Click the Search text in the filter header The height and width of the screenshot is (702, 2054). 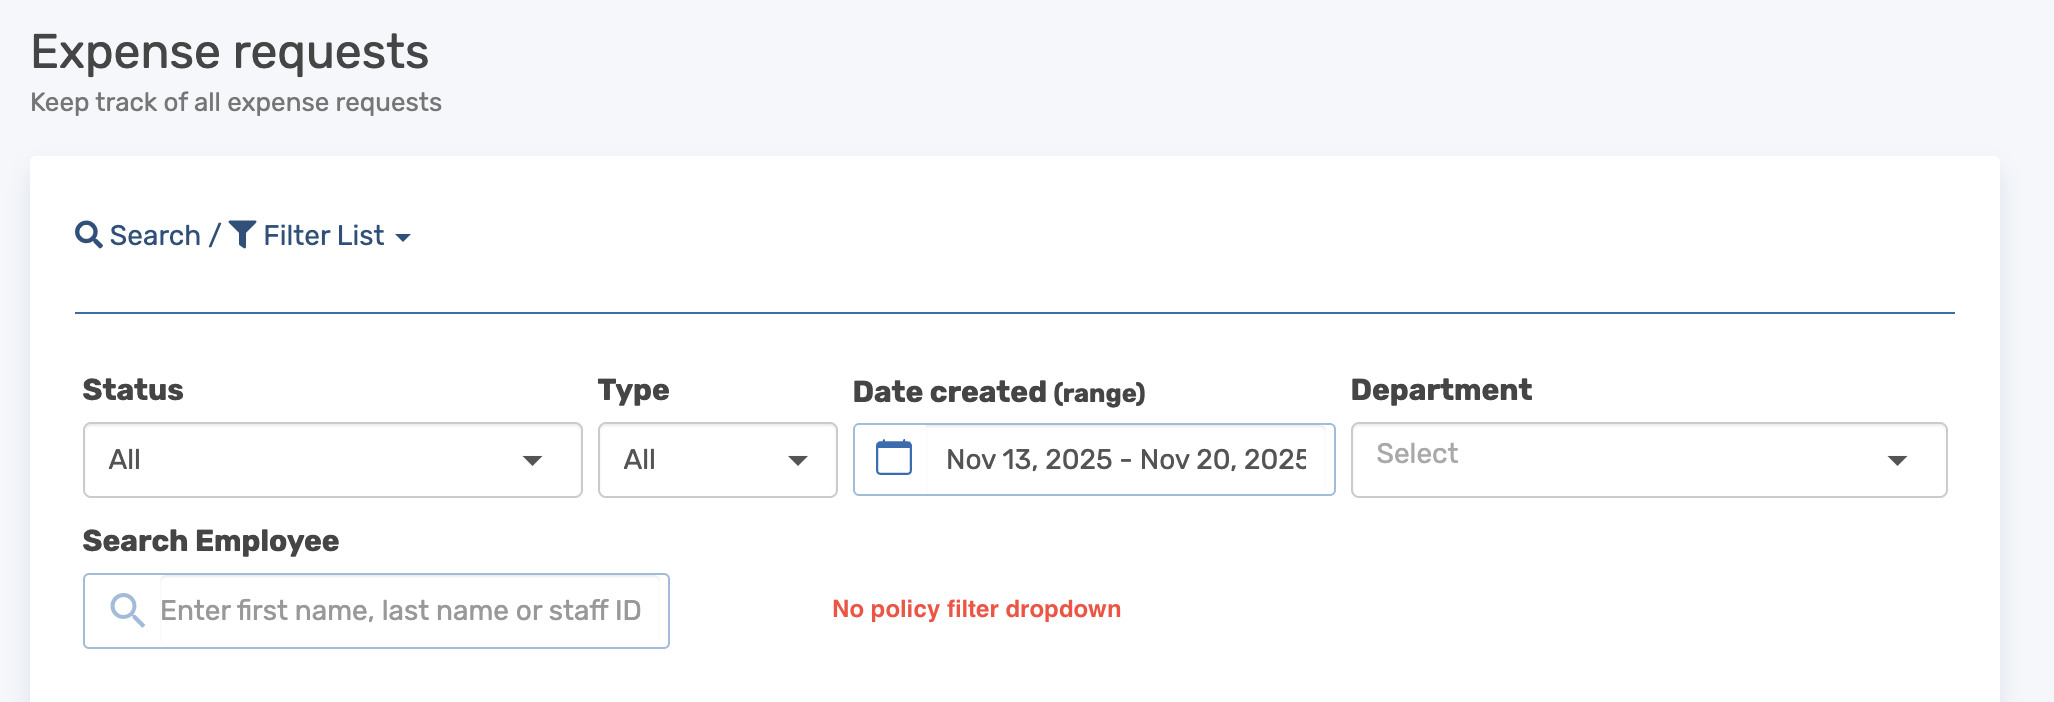coord(155,235)
